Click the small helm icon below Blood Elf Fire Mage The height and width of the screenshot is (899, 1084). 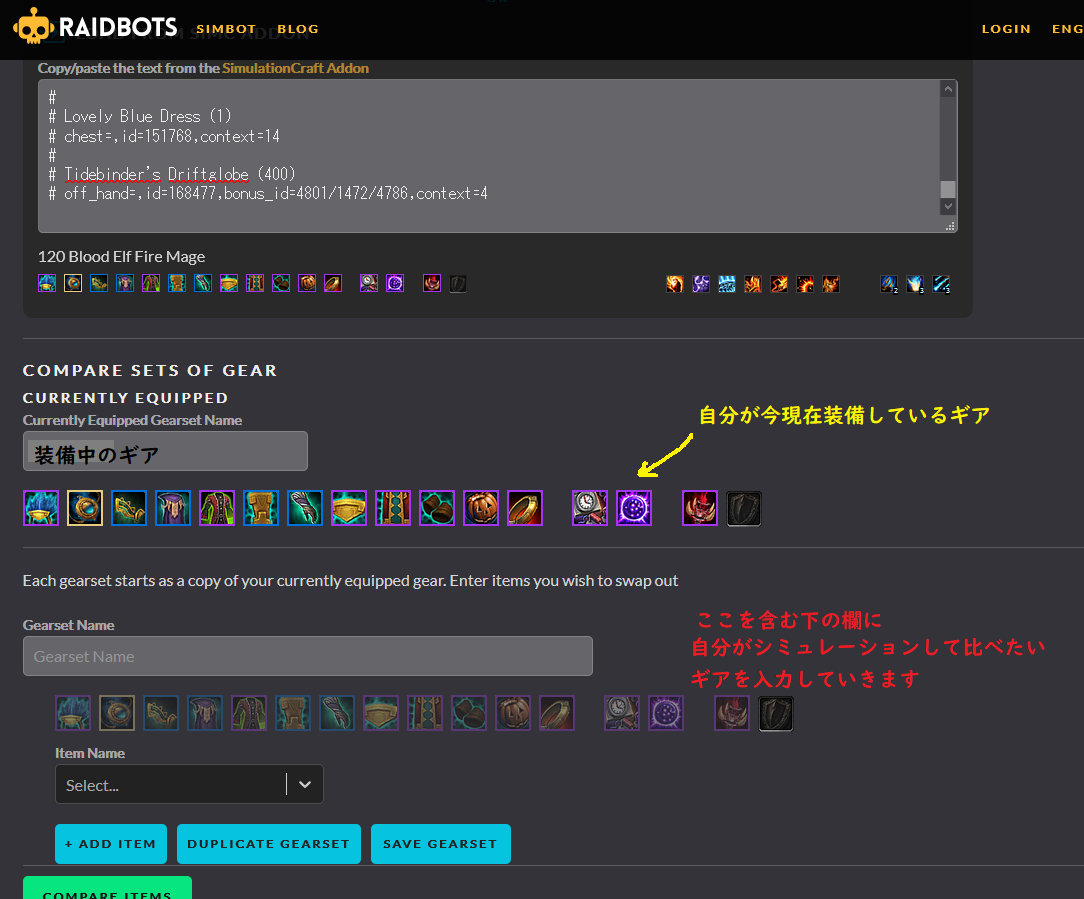(x=47, y=283)
